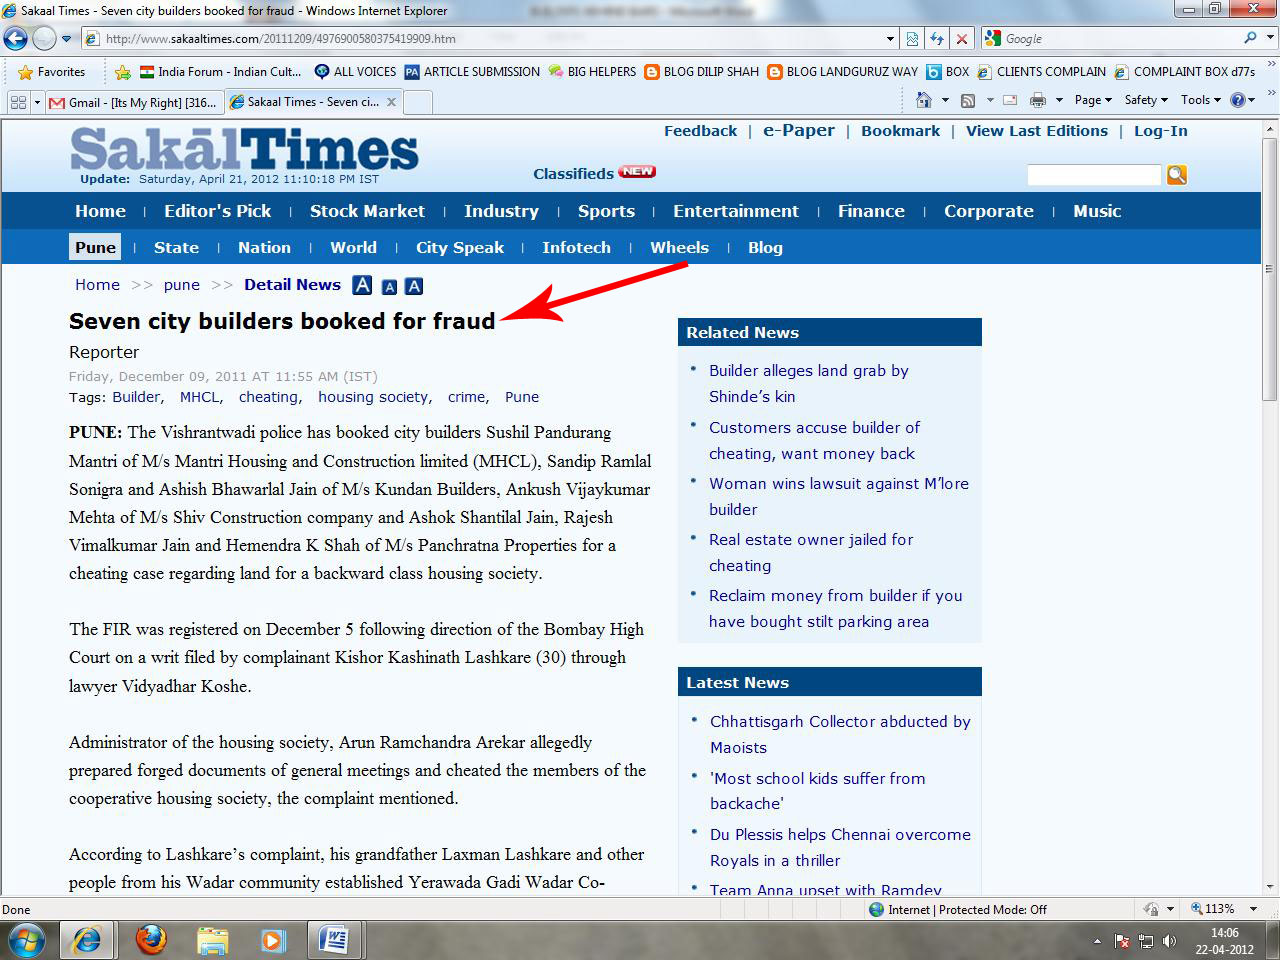Image resolution: width=1280 pixels, height=960 pixels.
Task: Expand the Tools dropdown menu
Action: coord(1201,100)
